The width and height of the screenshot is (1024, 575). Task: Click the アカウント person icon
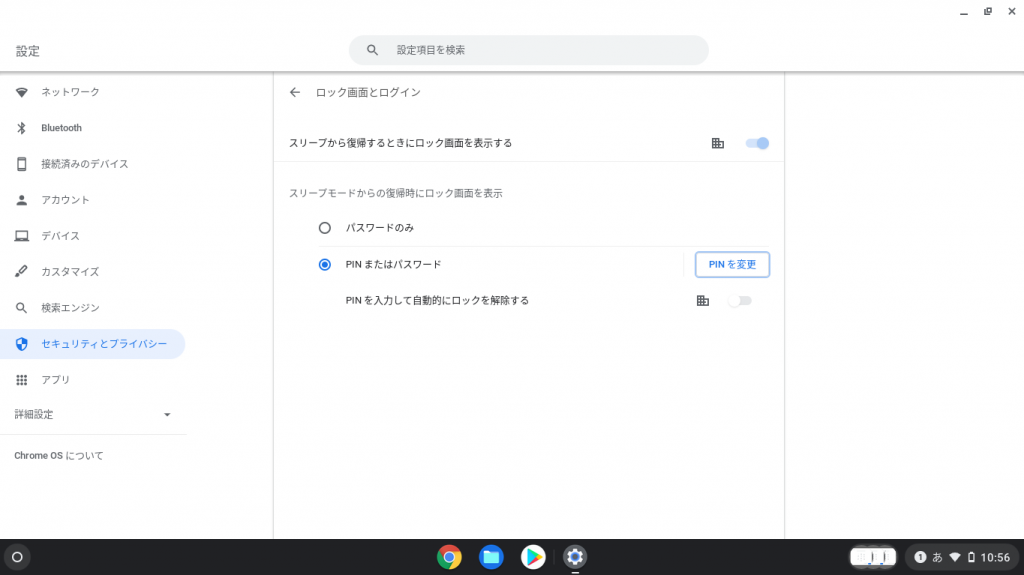click(22, 200)
